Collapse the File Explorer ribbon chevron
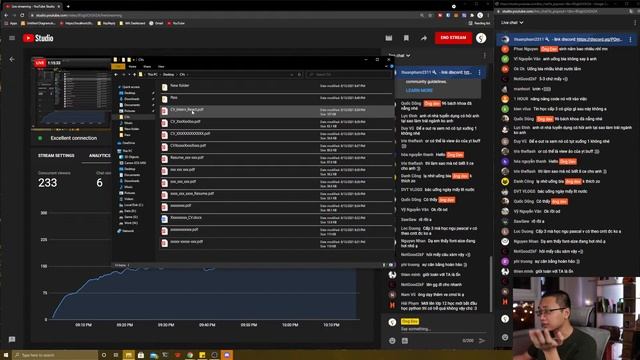The width and height of the screenshot is (640, 360). [x=387, y=66]
